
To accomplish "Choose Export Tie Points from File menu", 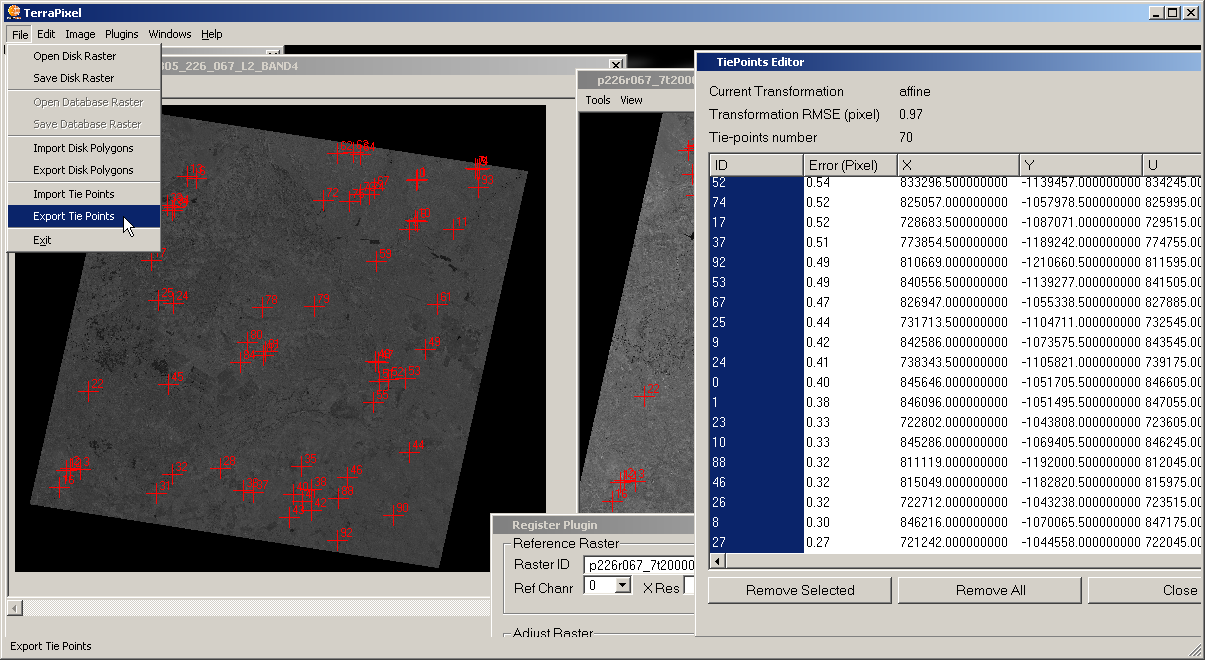I will (74, 216).
